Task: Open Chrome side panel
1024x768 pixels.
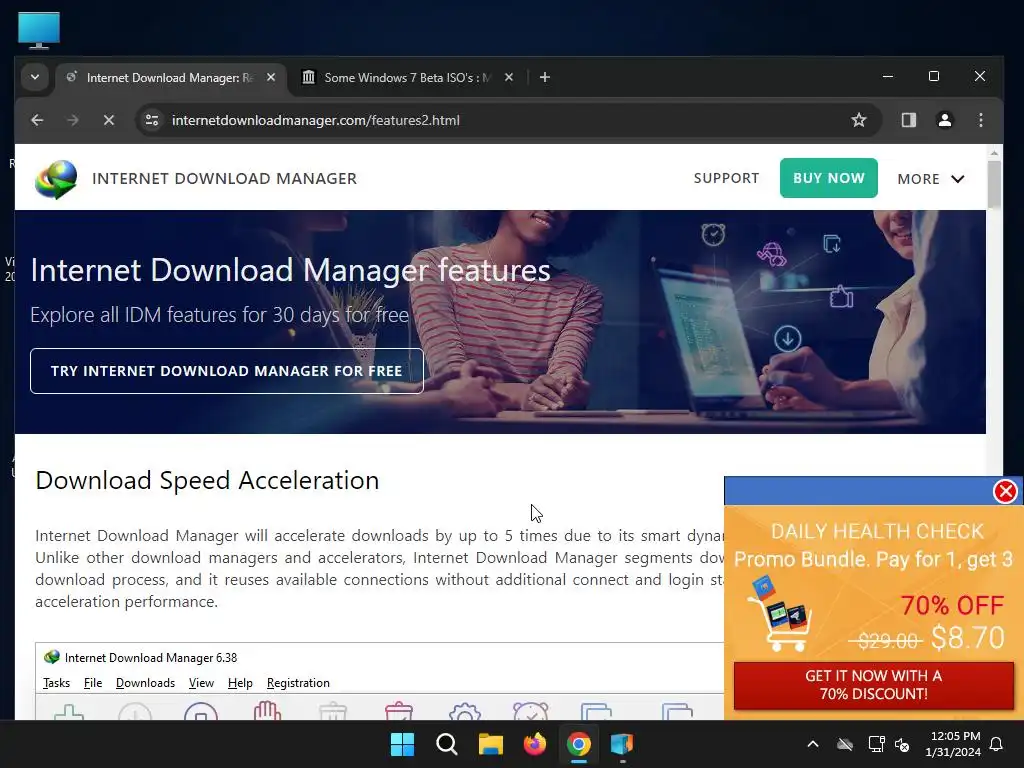Action: 908,120
